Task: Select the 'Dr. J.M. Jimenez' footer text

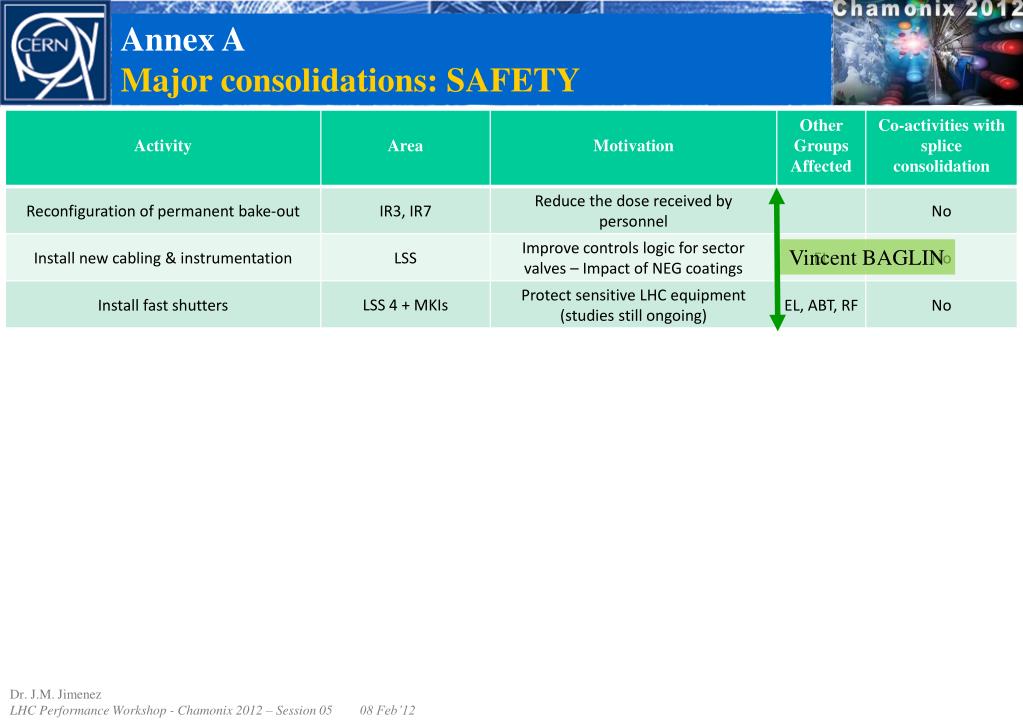Action: (55, 694)
